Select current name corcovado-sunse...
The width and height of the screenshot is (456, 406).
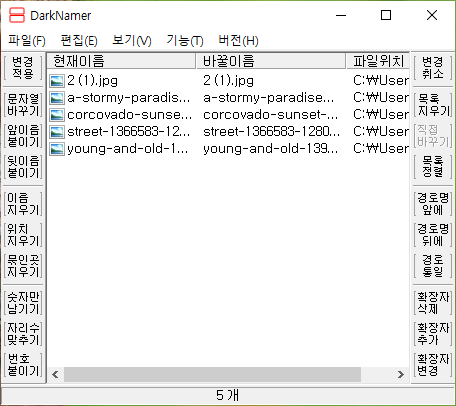tap(129, 115)
